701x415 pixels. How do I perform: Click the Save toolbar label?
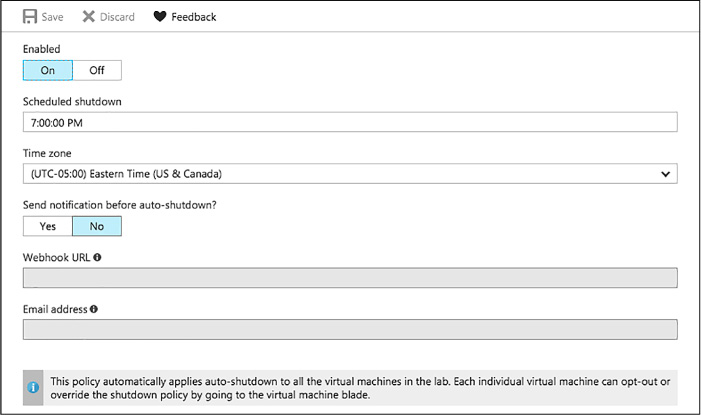point(52,17)
